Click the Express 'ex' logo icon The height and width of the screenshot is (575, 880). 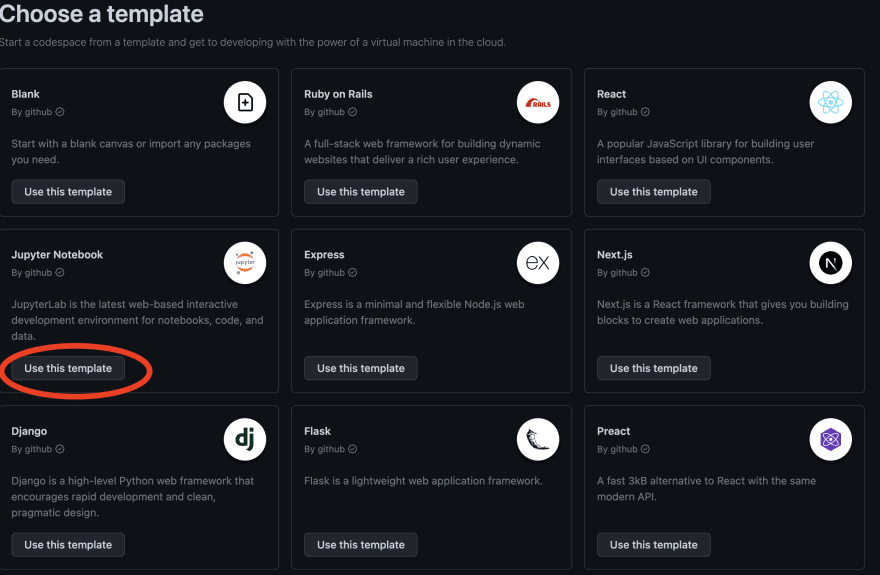[x=538, y=263]
